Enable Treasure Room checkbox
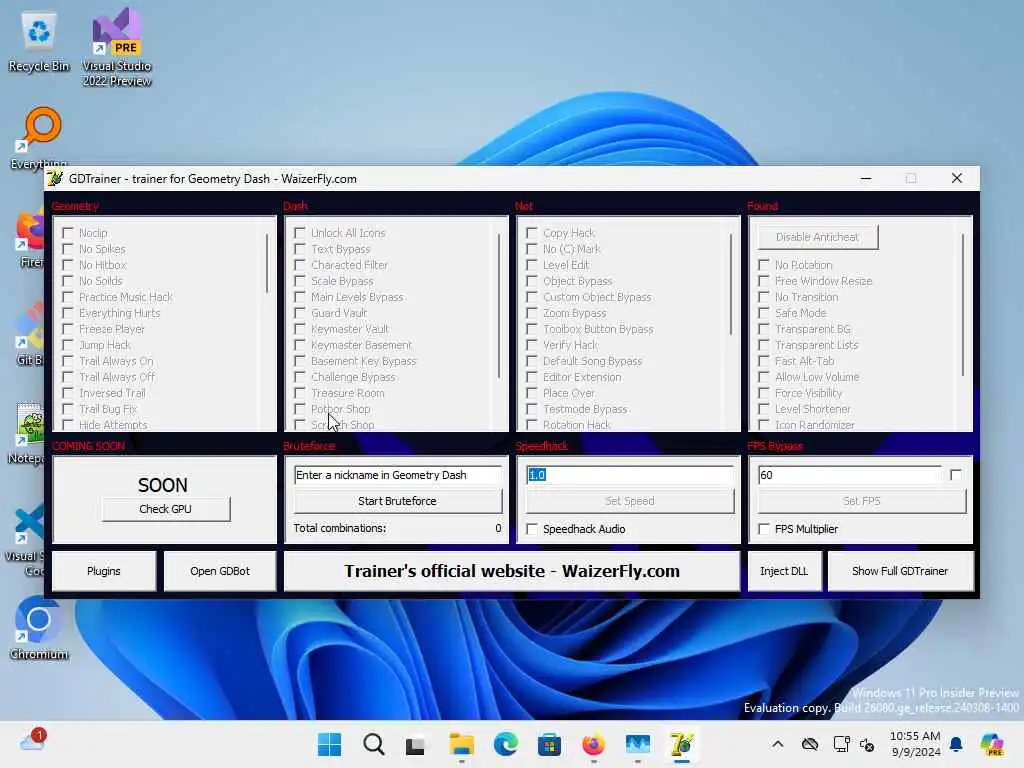This screenshot has height=768, width=1024. [300, 392]
